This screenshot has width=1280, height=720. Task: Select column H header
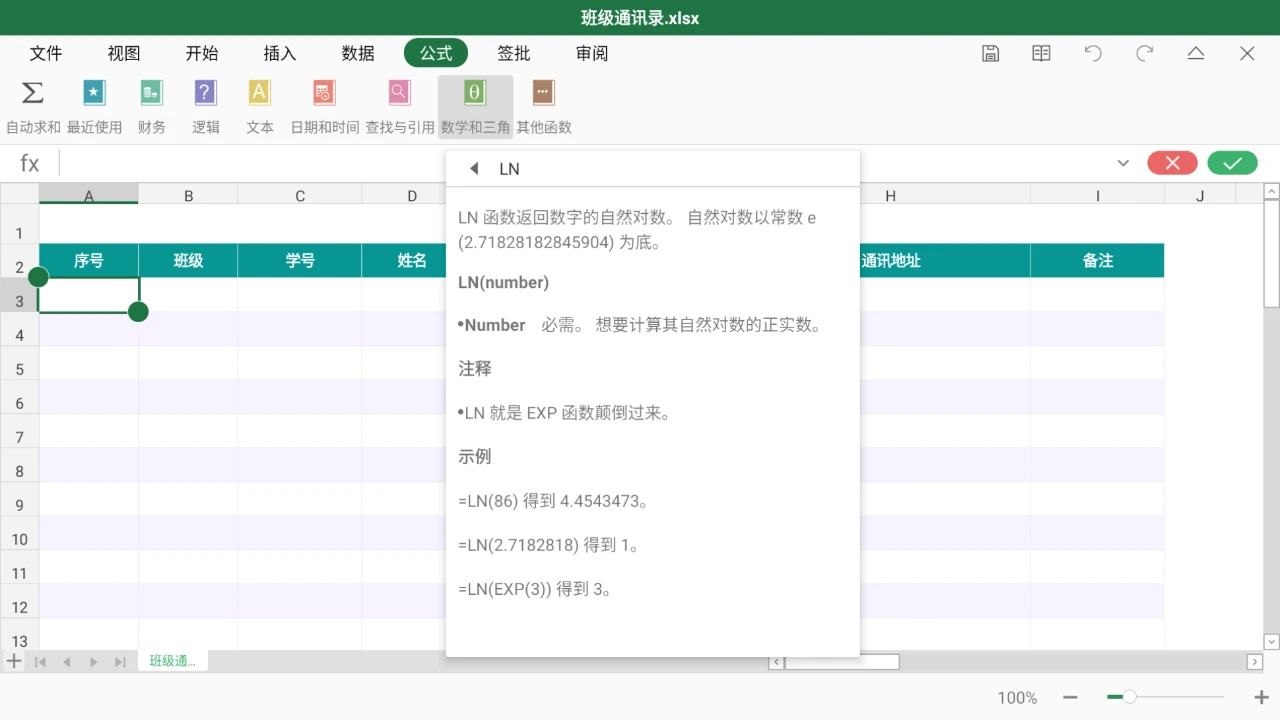click(890, 196)
